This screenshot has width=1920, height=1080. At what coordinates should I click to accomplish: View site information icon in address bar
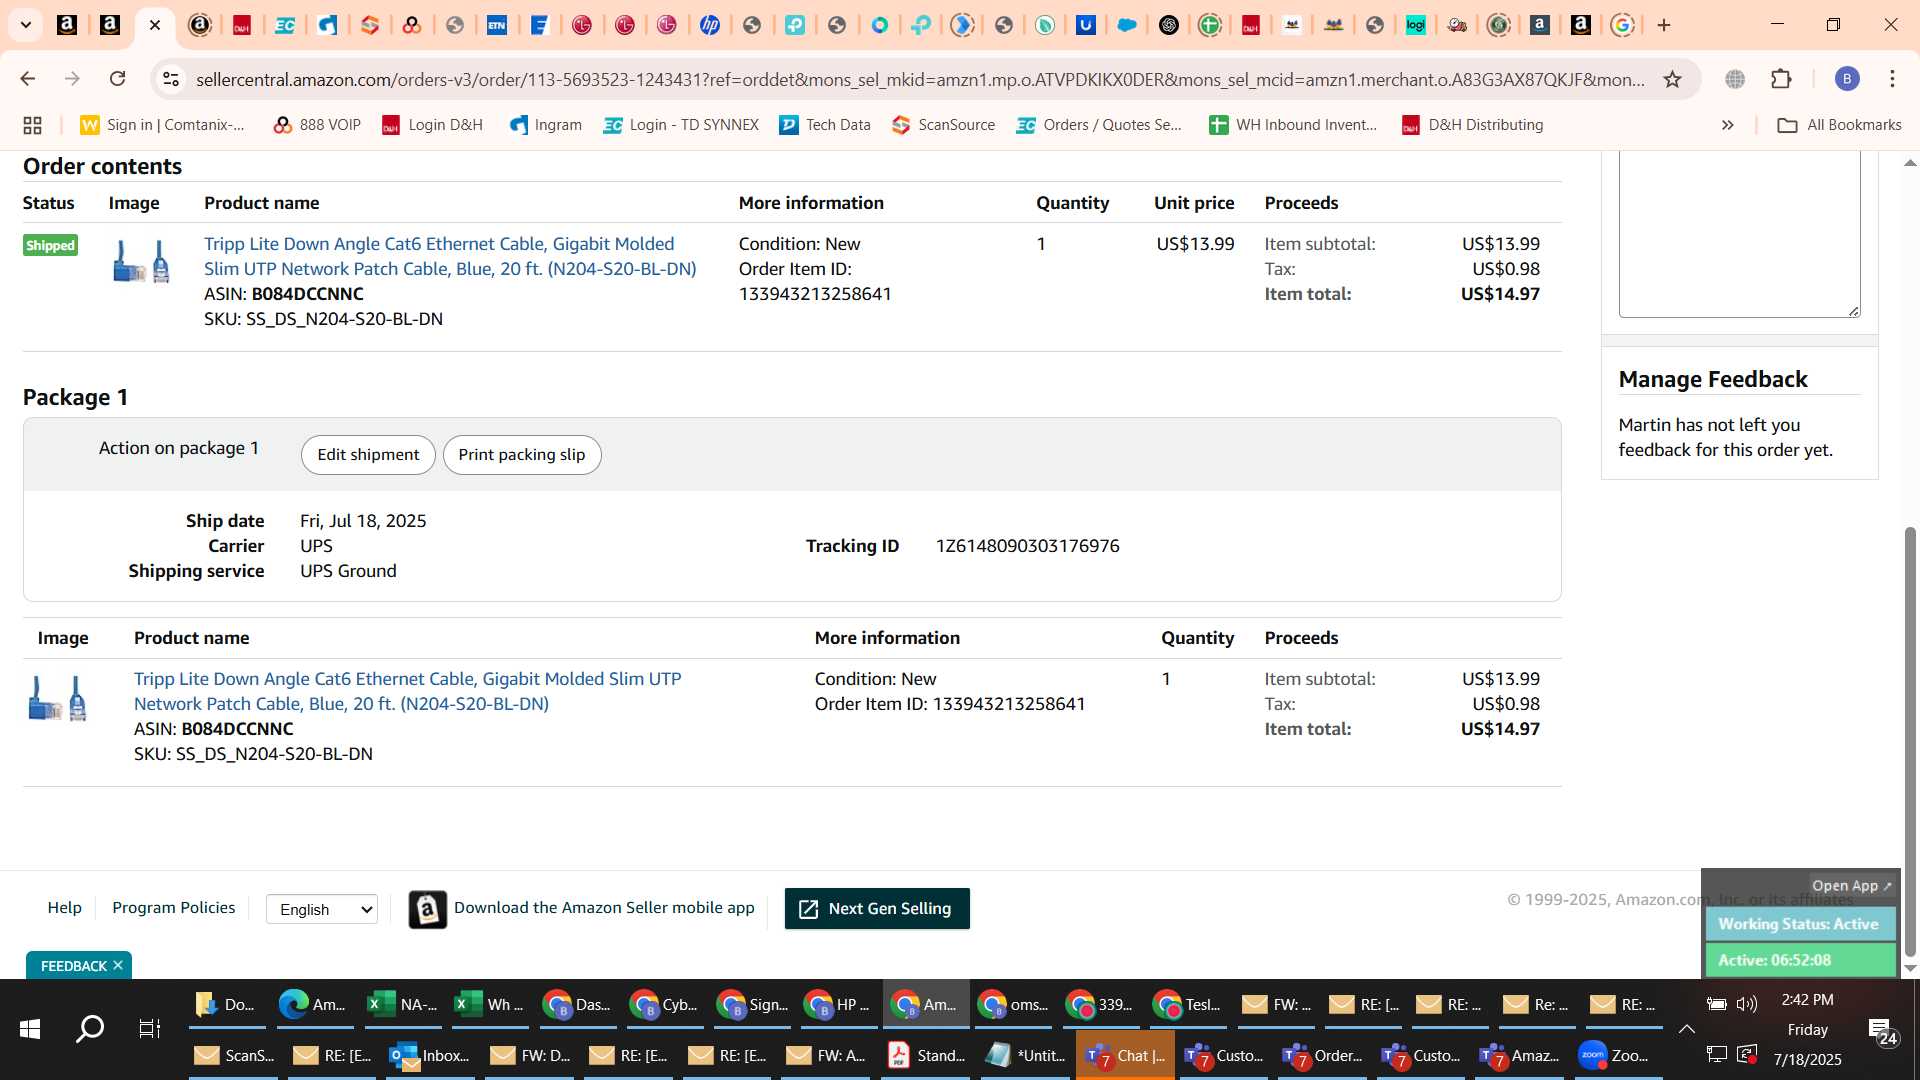coord(171,79)
